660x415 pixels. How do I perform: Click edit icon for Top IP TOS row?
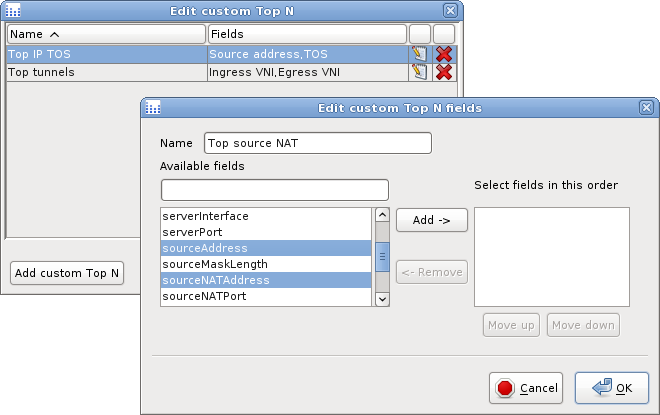tap(419, 54)
